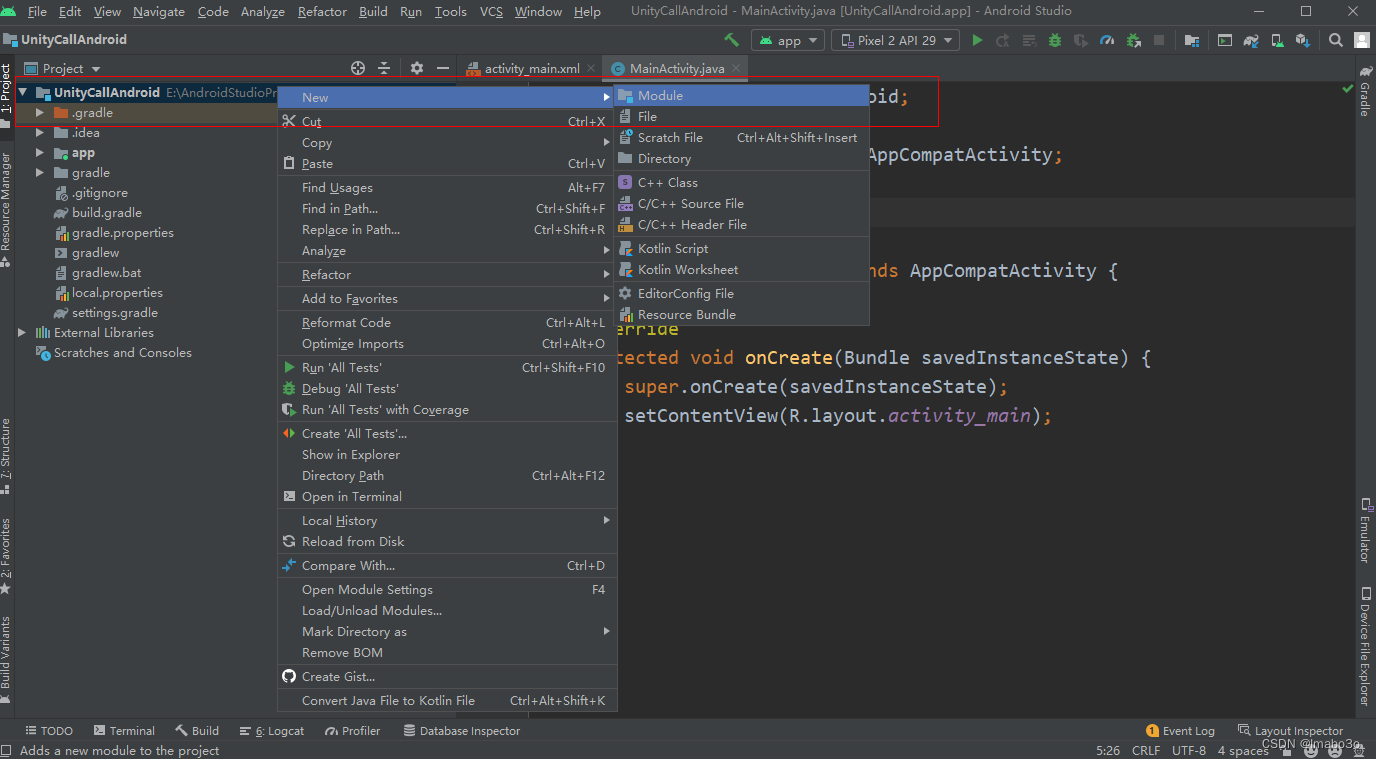Open the Pixel 2 API 29 device dropdown

click(x=895, y=40)
